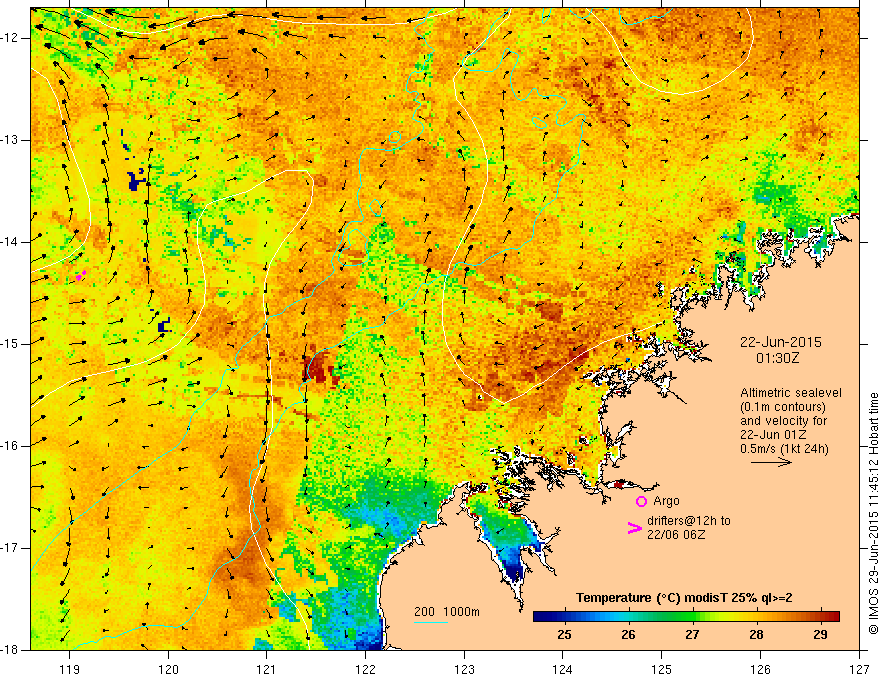880x680 pixels.
Task: Click the "22-Jun 01Z" legend text
Action: point(774,435)
